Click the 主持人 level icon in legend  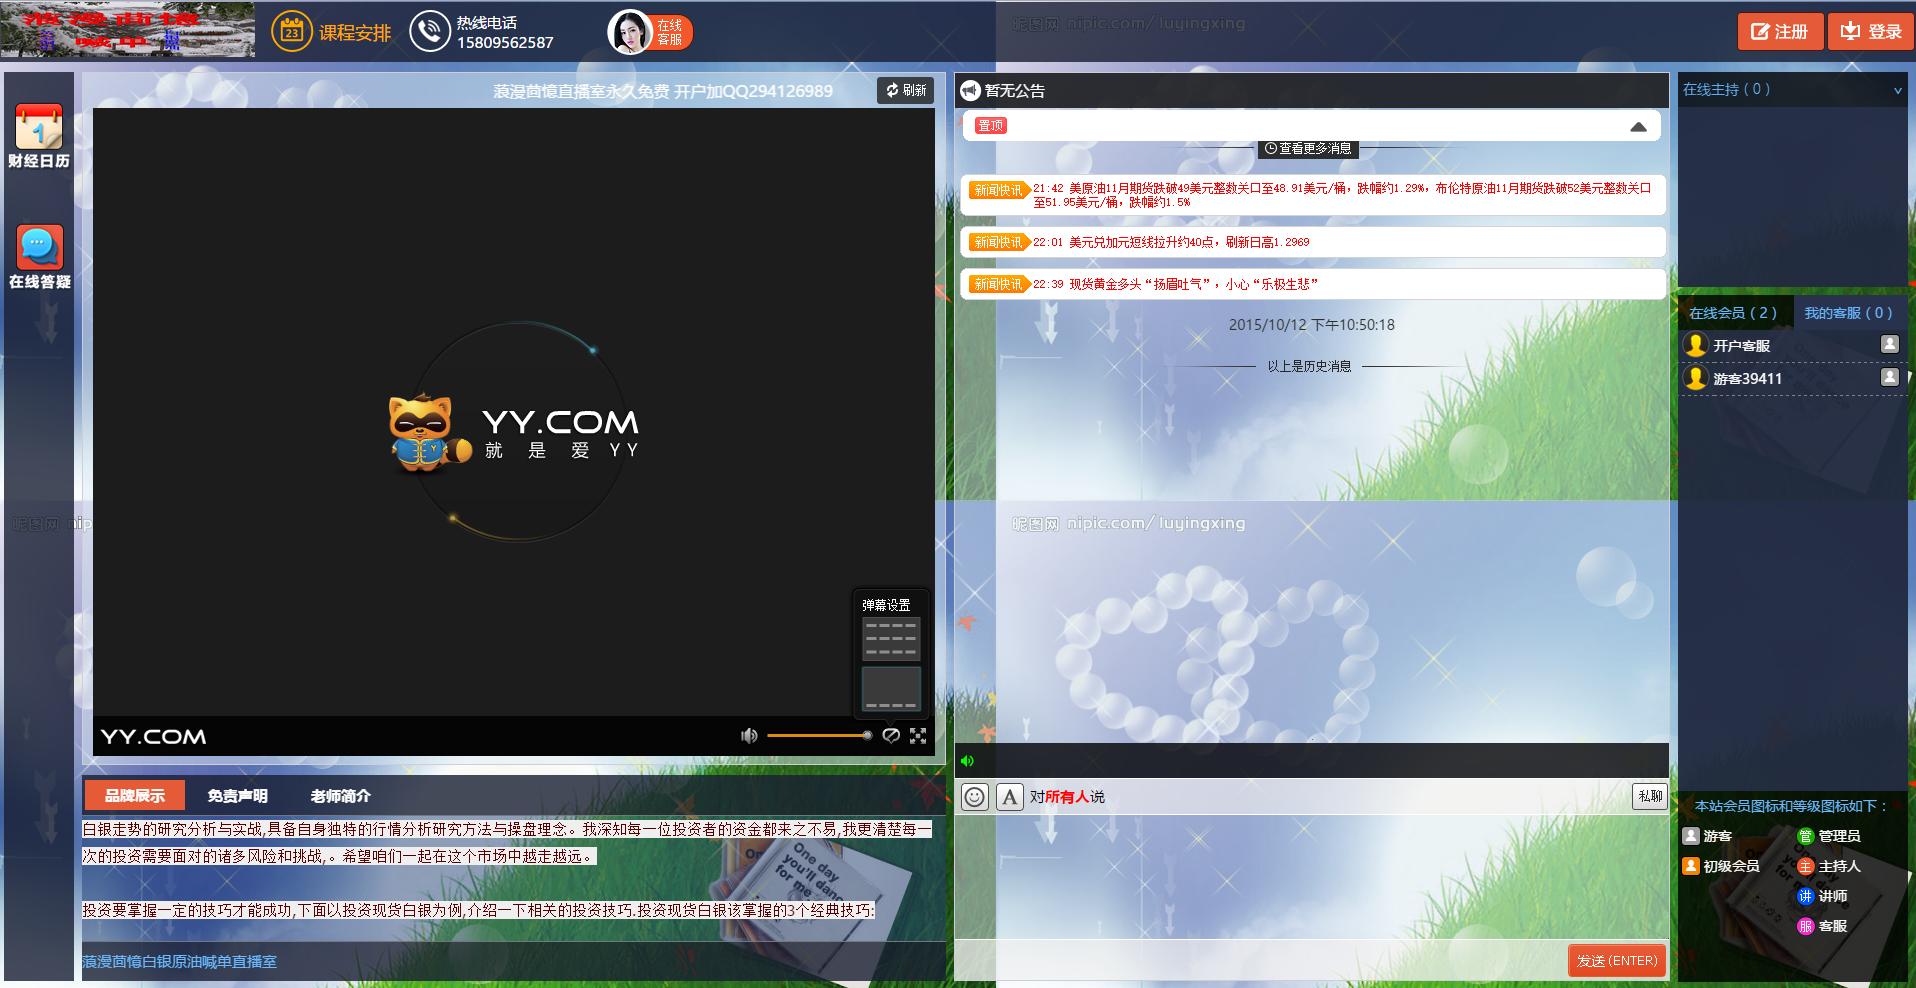[x=1805, y=866]
